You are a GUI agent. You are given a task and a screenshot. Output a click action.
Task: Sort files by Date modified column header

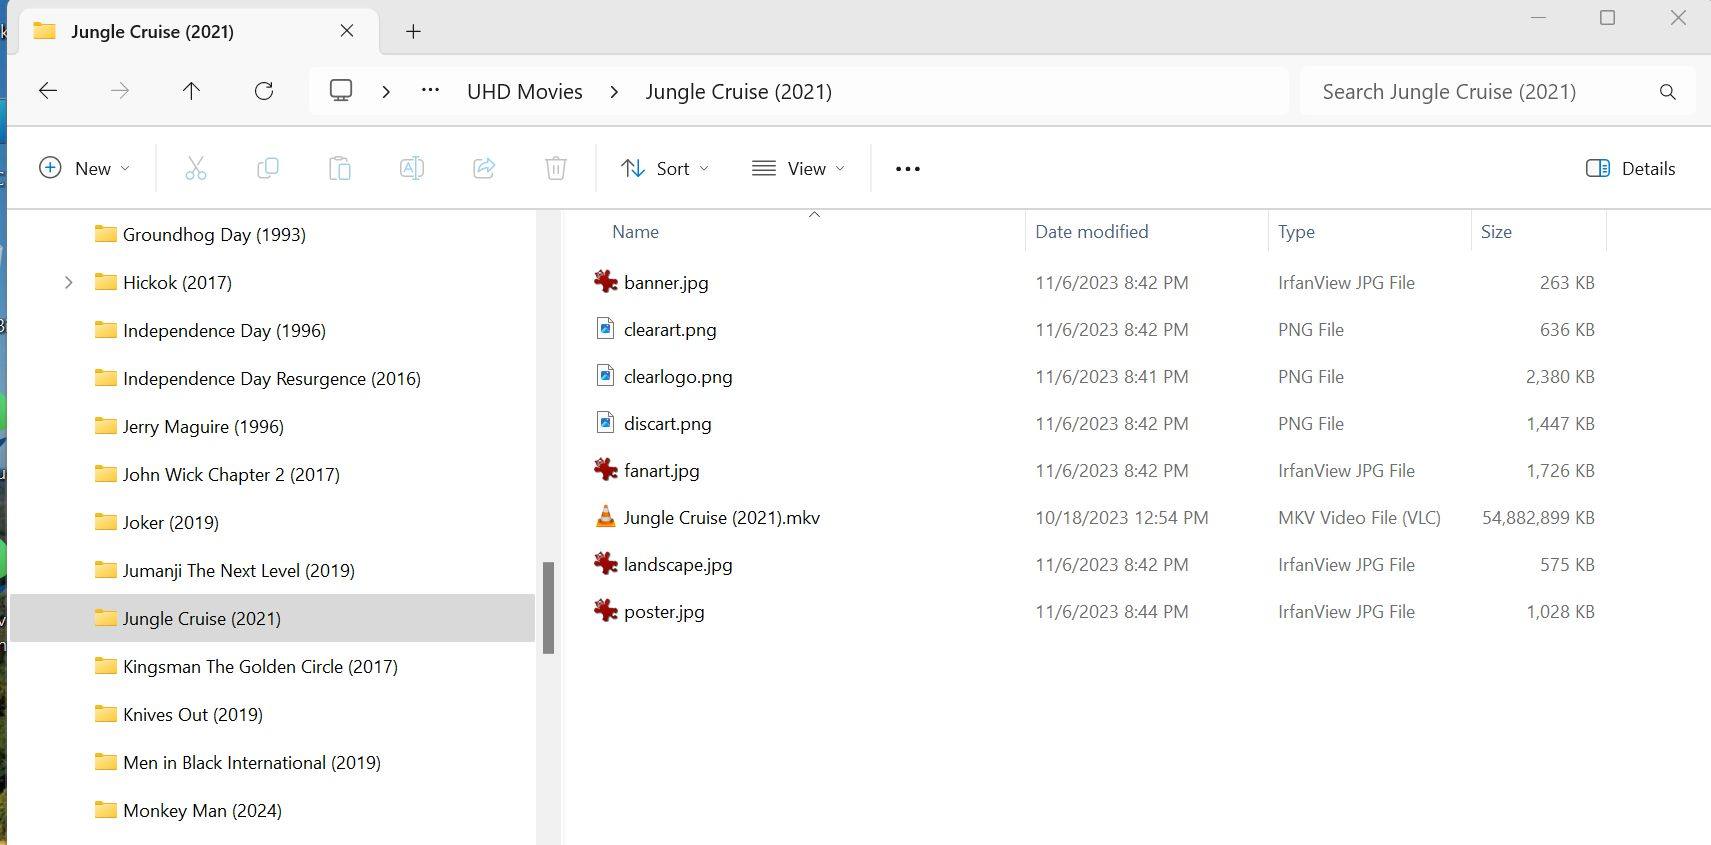1091,232
